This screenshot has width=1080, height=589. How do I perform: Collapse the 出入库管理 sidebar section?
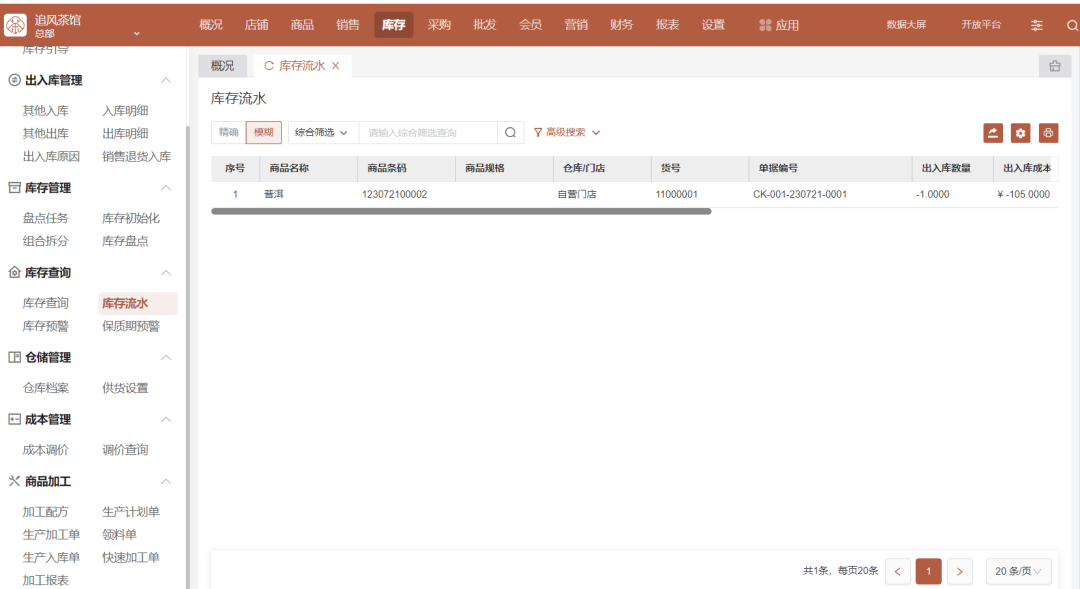coord(166,80)
